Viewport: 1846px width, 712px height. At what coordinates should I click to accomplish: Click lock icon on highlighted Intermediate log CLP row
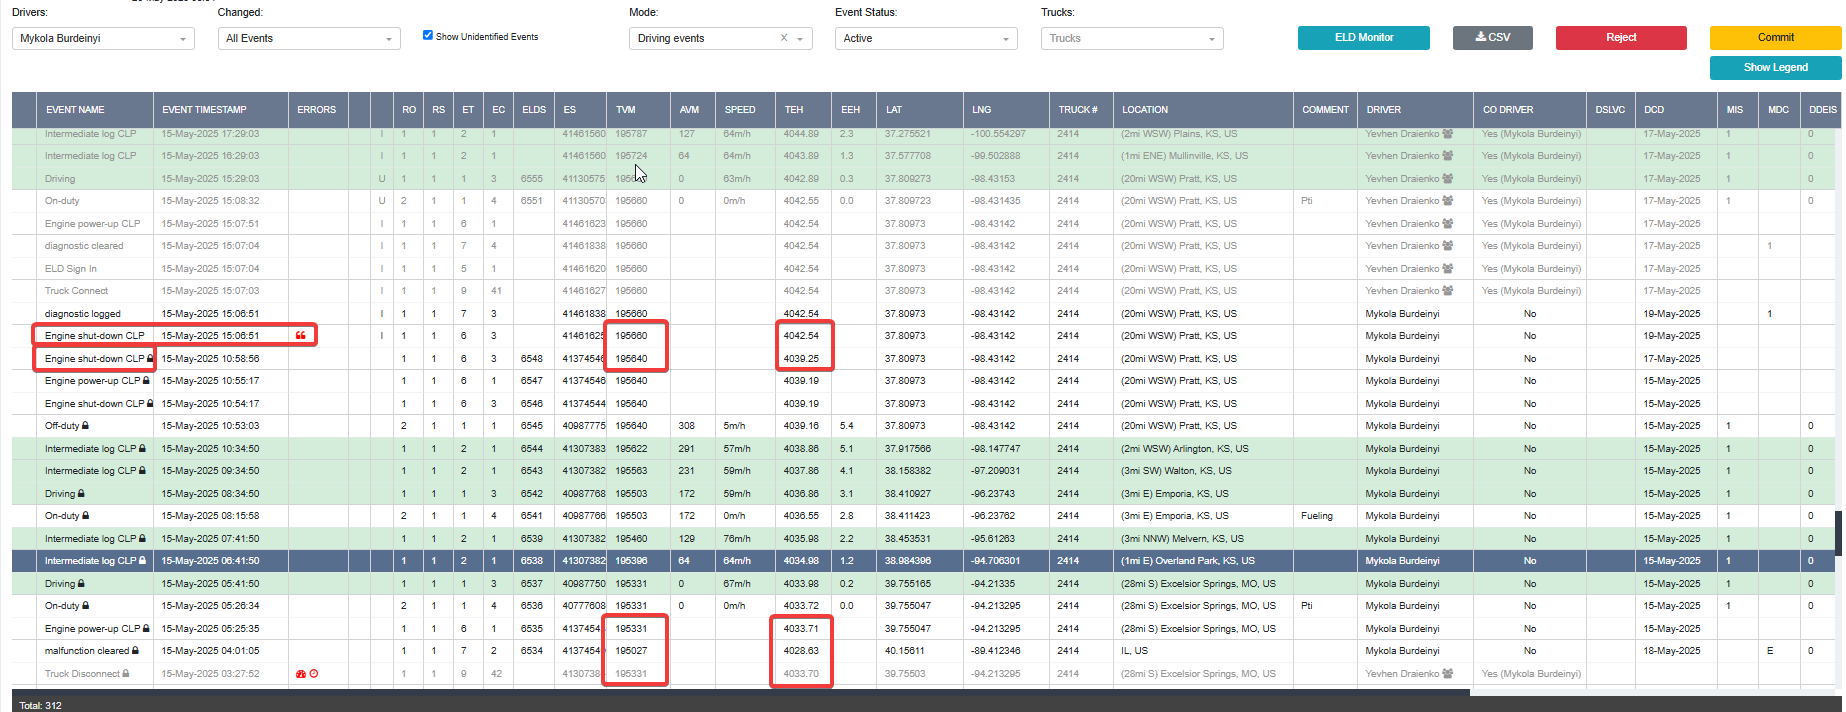click(142, 561)
